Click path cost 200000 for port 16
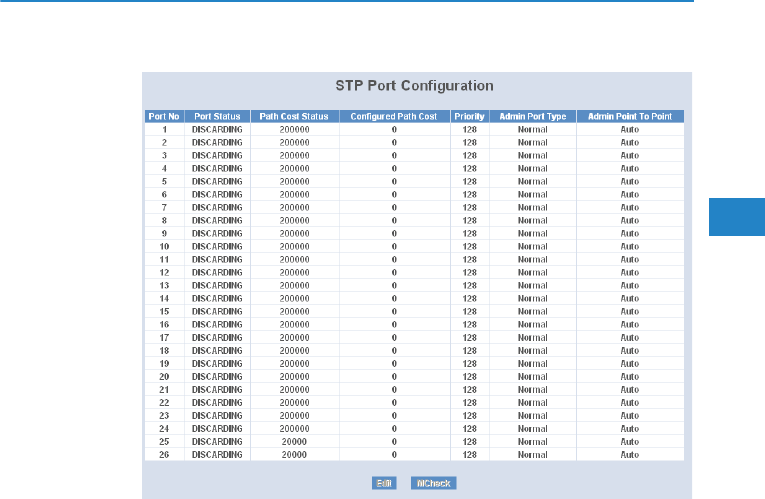 294,324
